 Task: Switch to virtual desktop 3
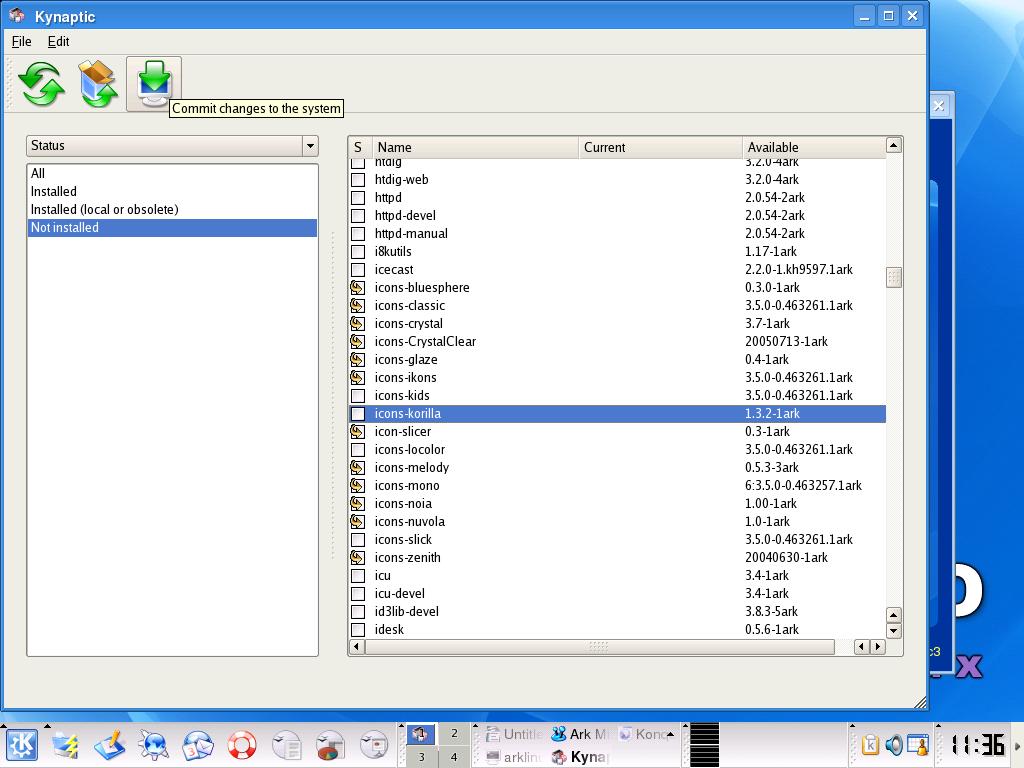[421, 757]
